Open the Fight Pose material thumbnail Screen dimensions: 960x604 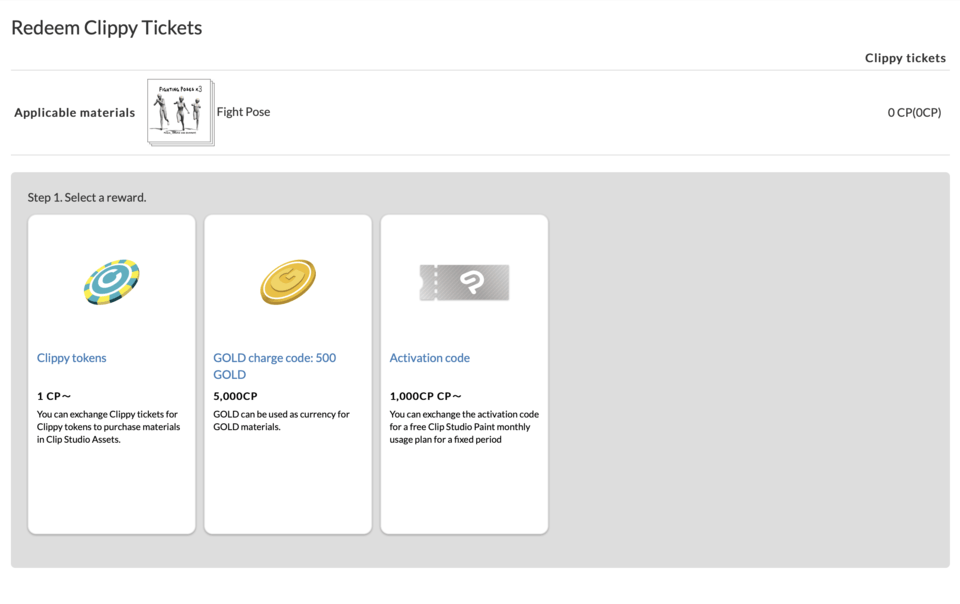pos(180,112)
